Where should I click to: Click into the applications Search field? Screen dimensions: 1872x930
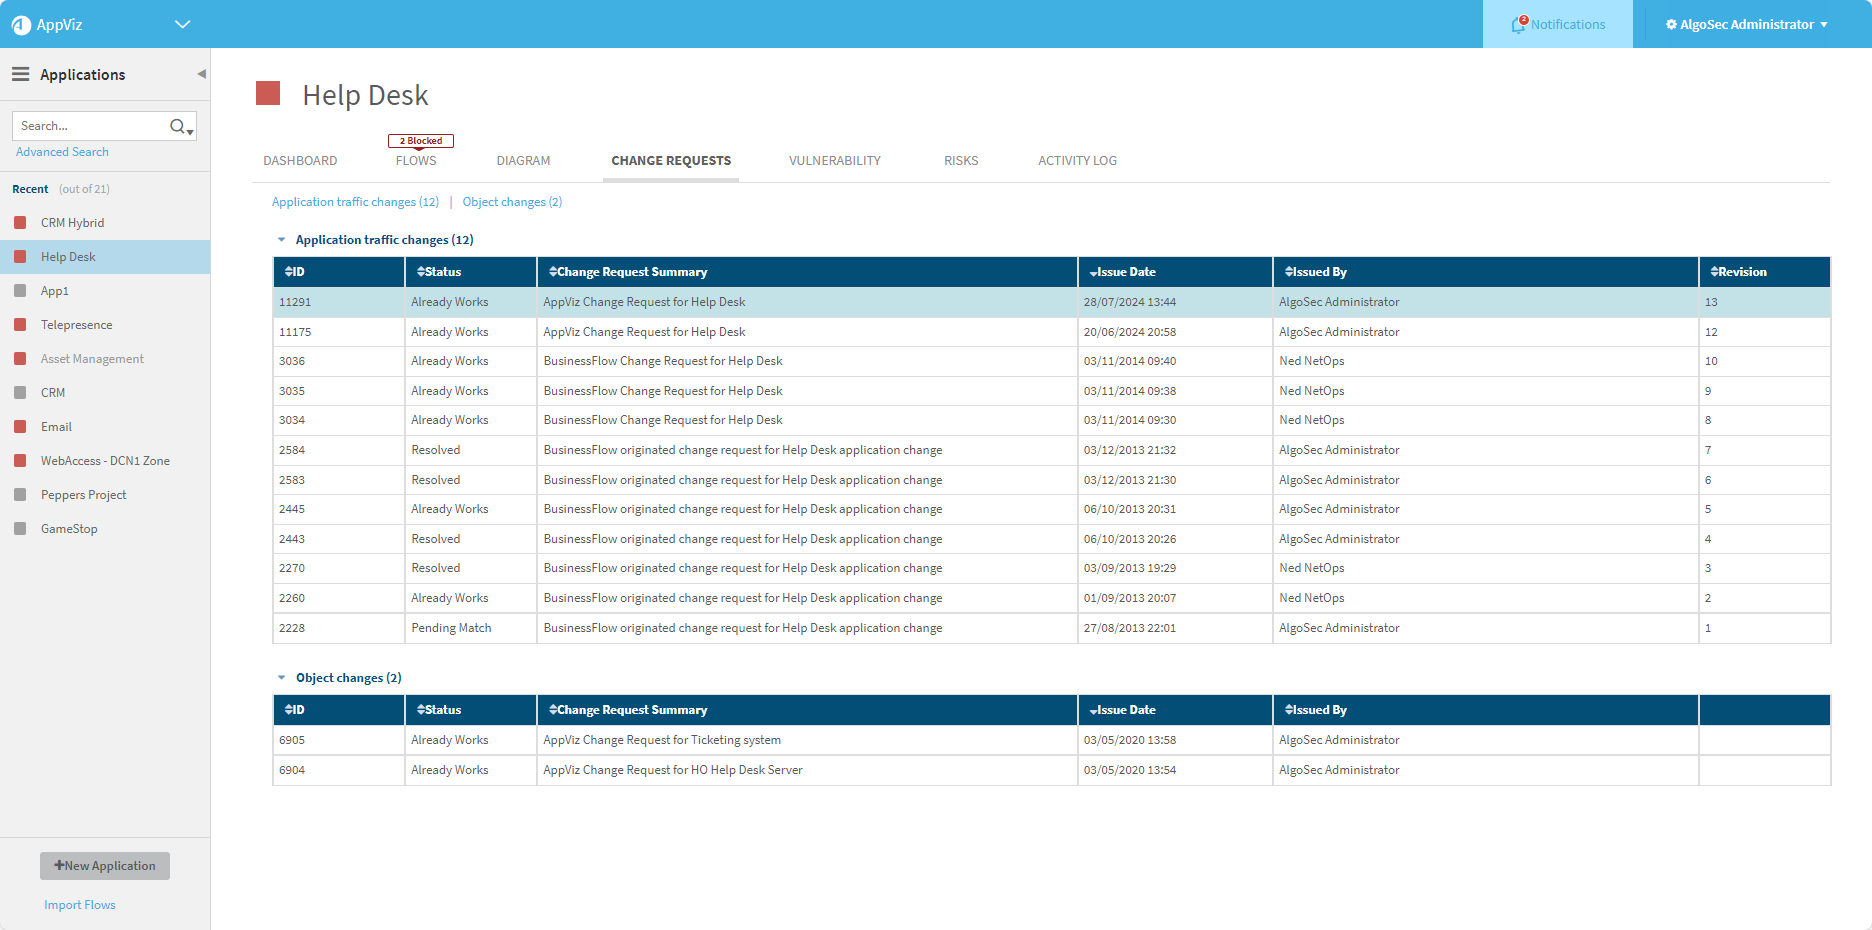[90, 126]
